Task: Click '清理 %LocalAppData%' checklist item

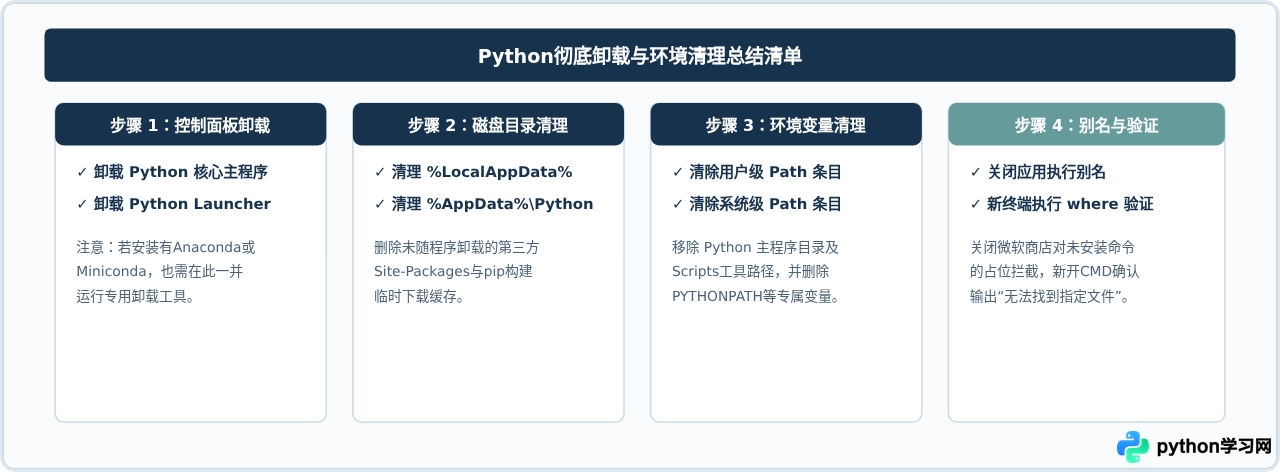Action: click(x=473, y=172)
